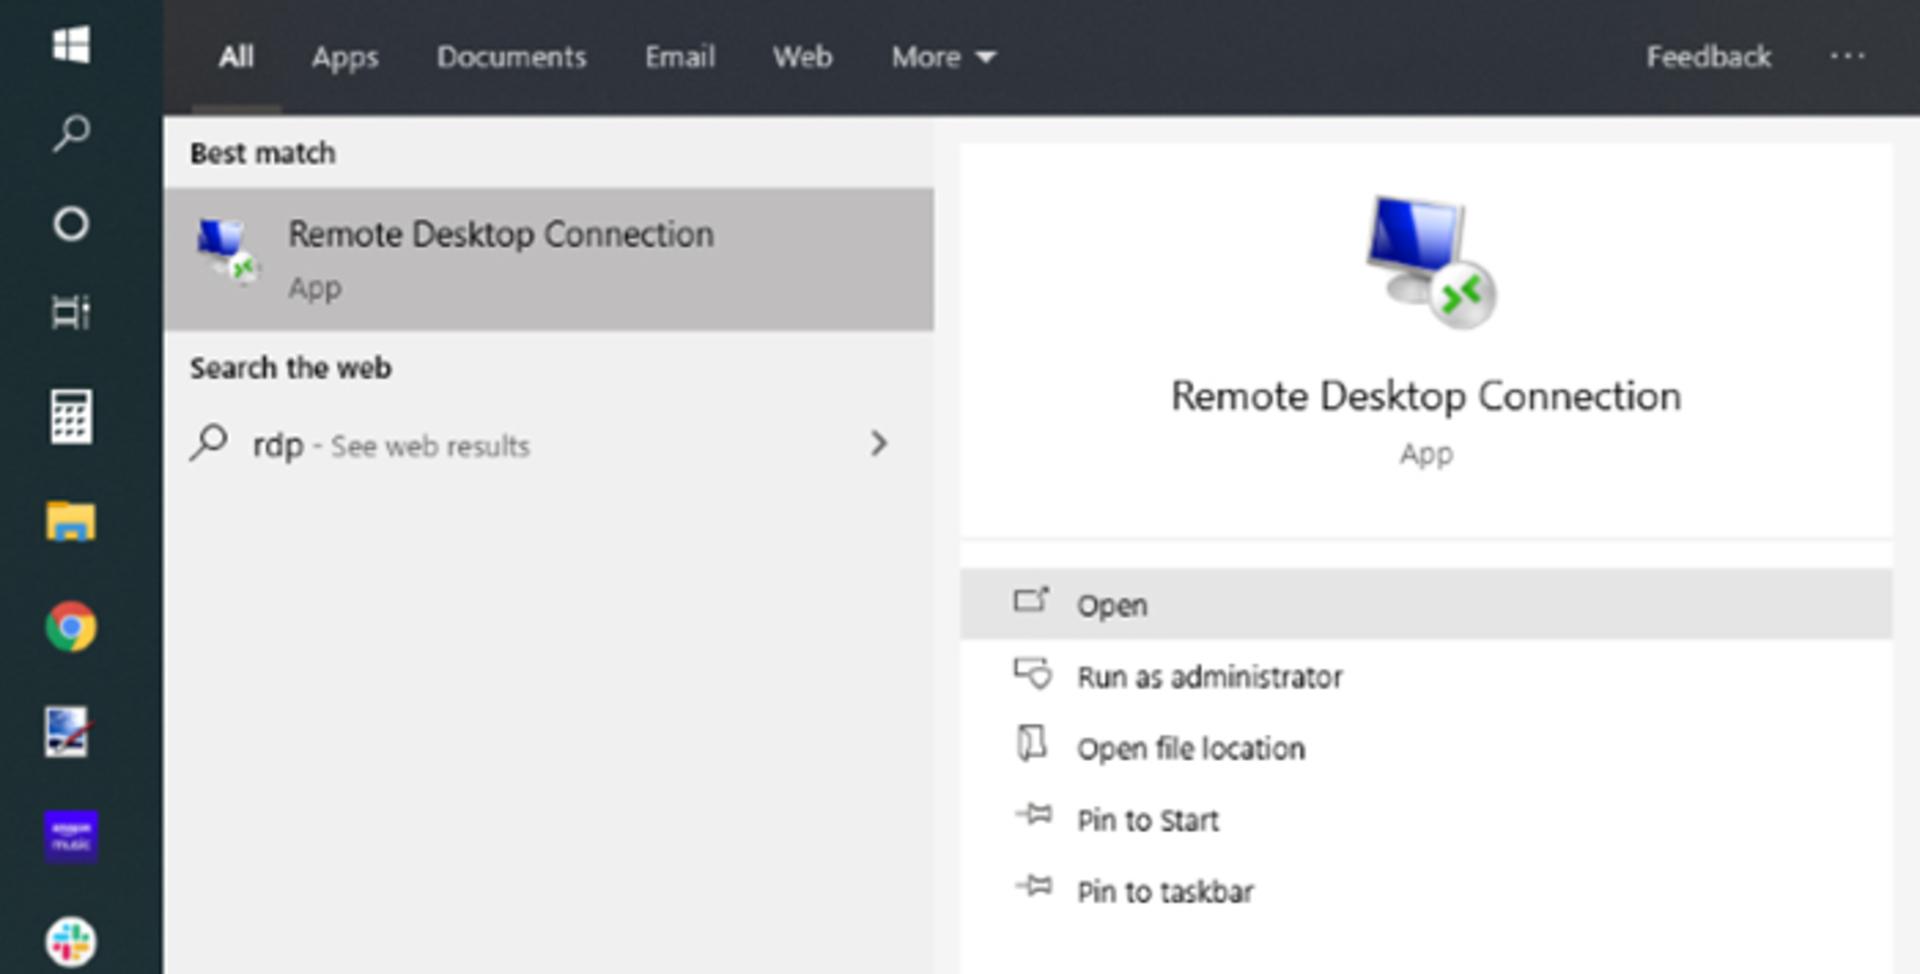This screenshot has width=1920, height=974.
Task: Choose Run as administrator
Action: 1426,677
